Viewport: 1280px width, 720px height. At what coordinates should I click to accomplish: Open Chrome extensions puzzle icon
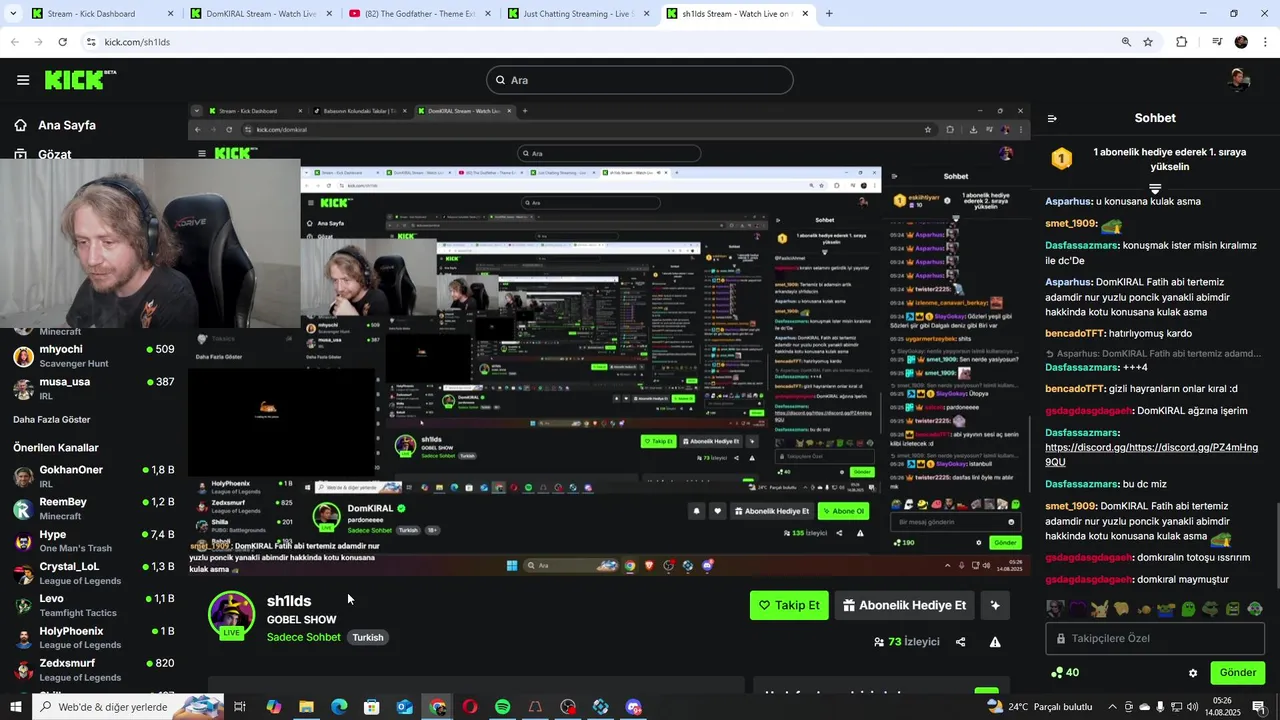[1182, 42]
